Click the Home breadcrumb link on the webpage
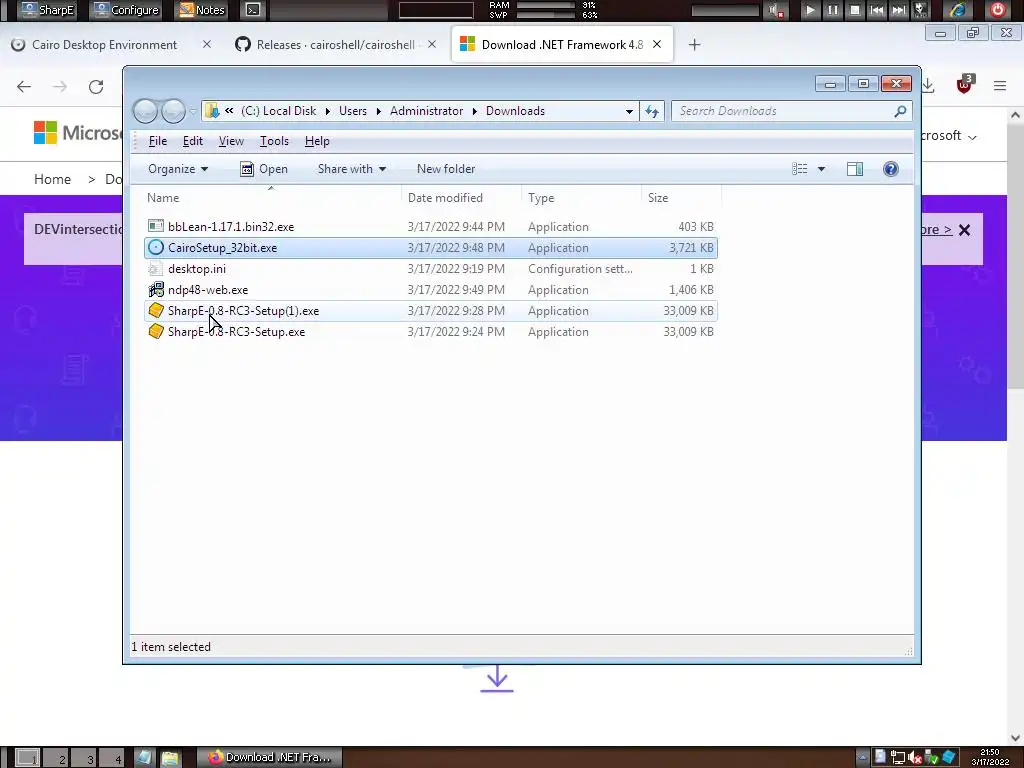Viewport: 1024px width, 768px height. [x=52, y=179]
